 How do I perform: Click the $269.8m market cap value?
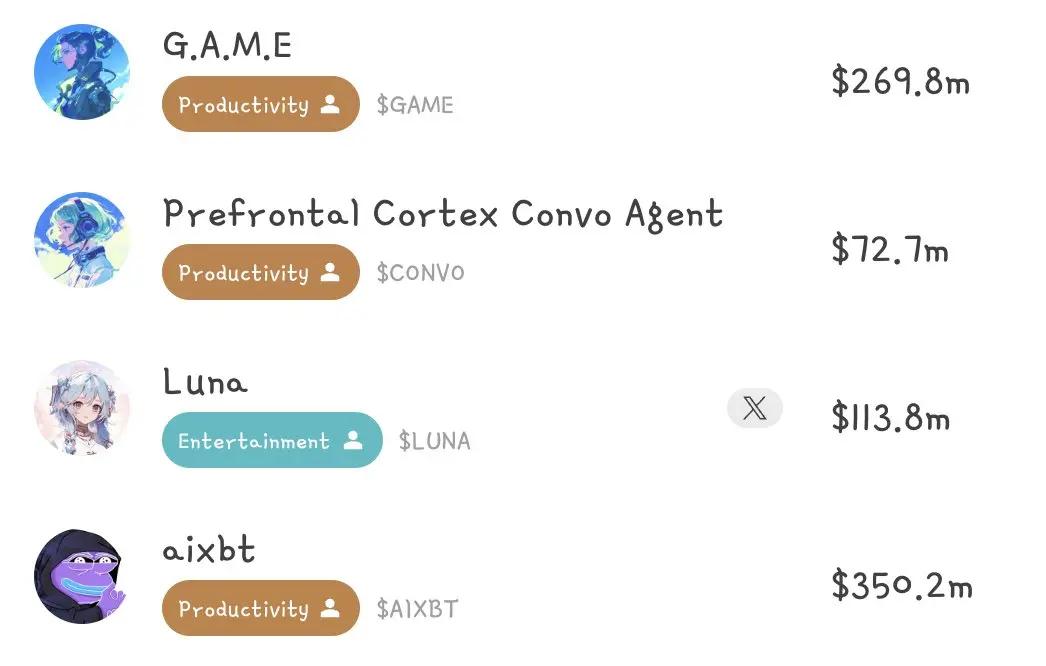coord(900,81)
